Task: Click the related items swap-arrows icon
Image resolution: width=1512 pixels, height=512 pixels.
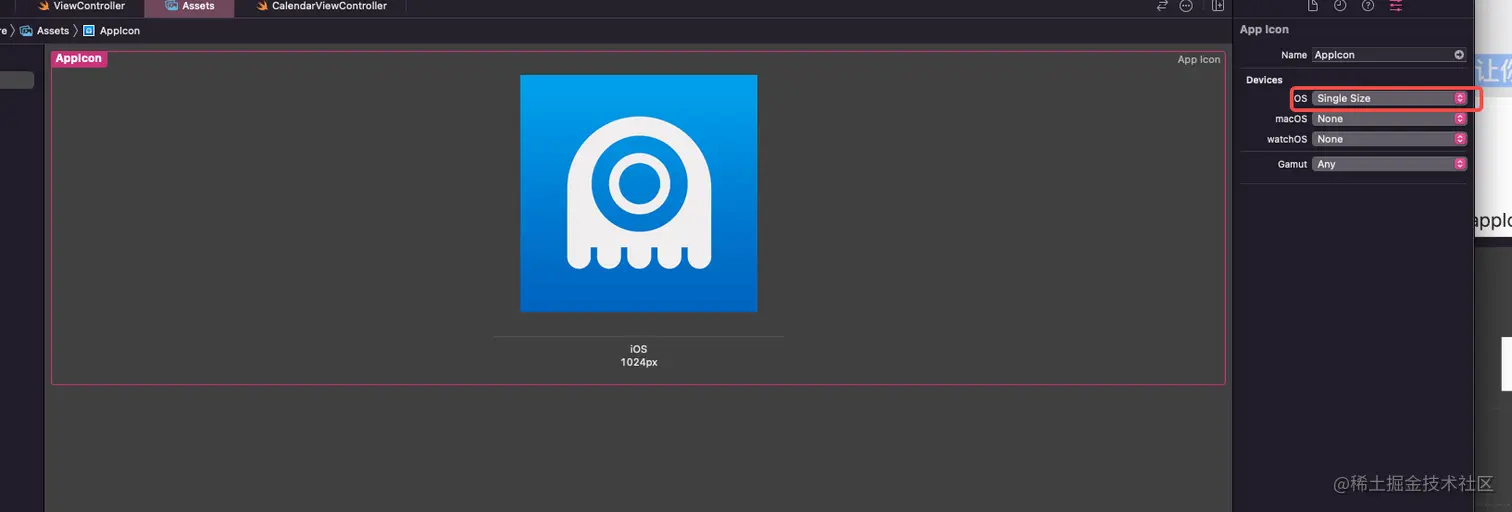Action: [x=1162, y=6]
